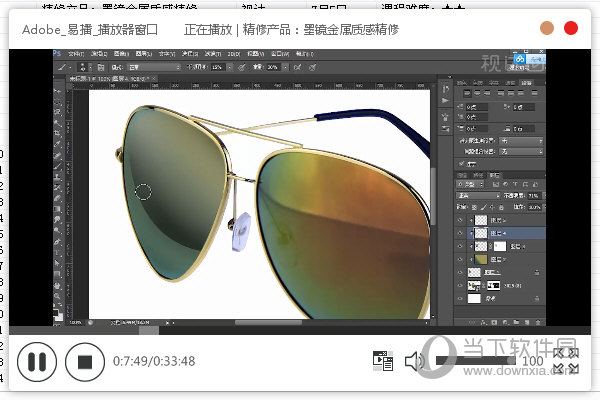
Task: Toggle pressure-for-opacity icon beside the opacity field
Action: click(241, 67)
